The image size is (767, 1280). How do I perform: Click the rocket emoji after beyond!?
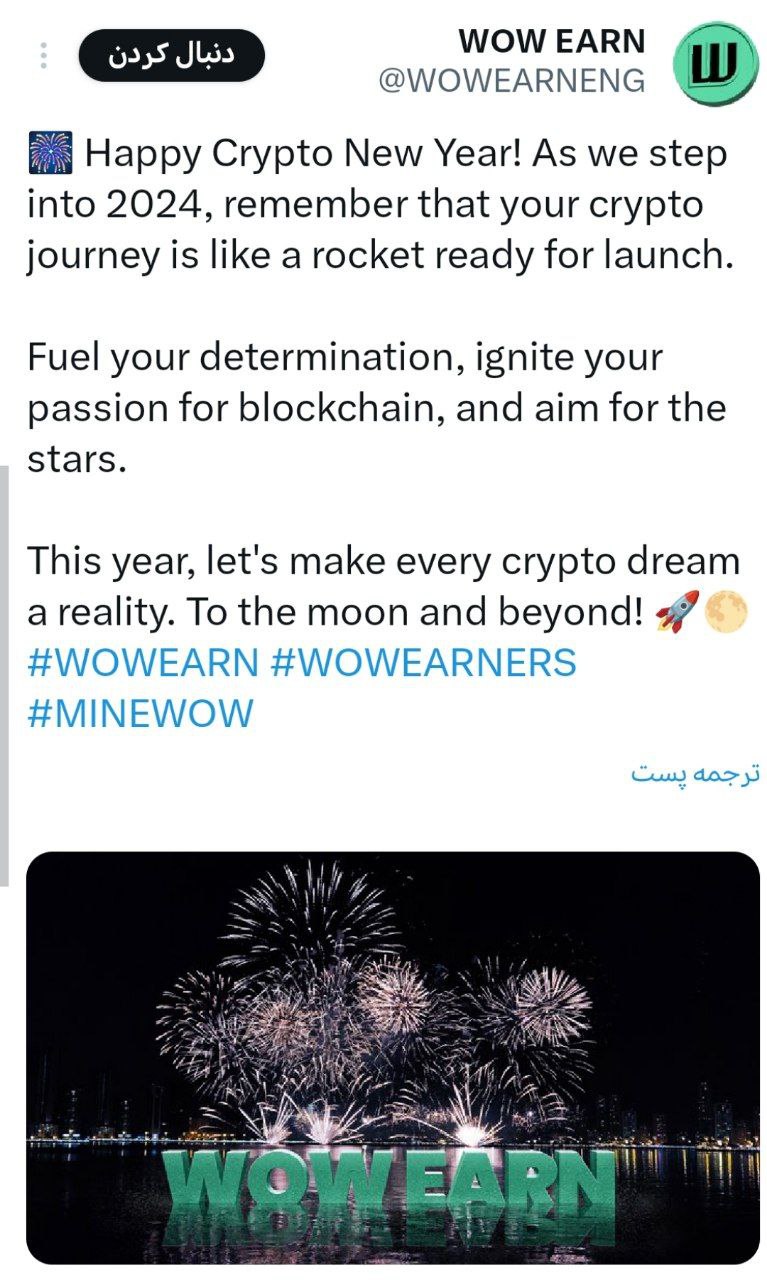676,612
